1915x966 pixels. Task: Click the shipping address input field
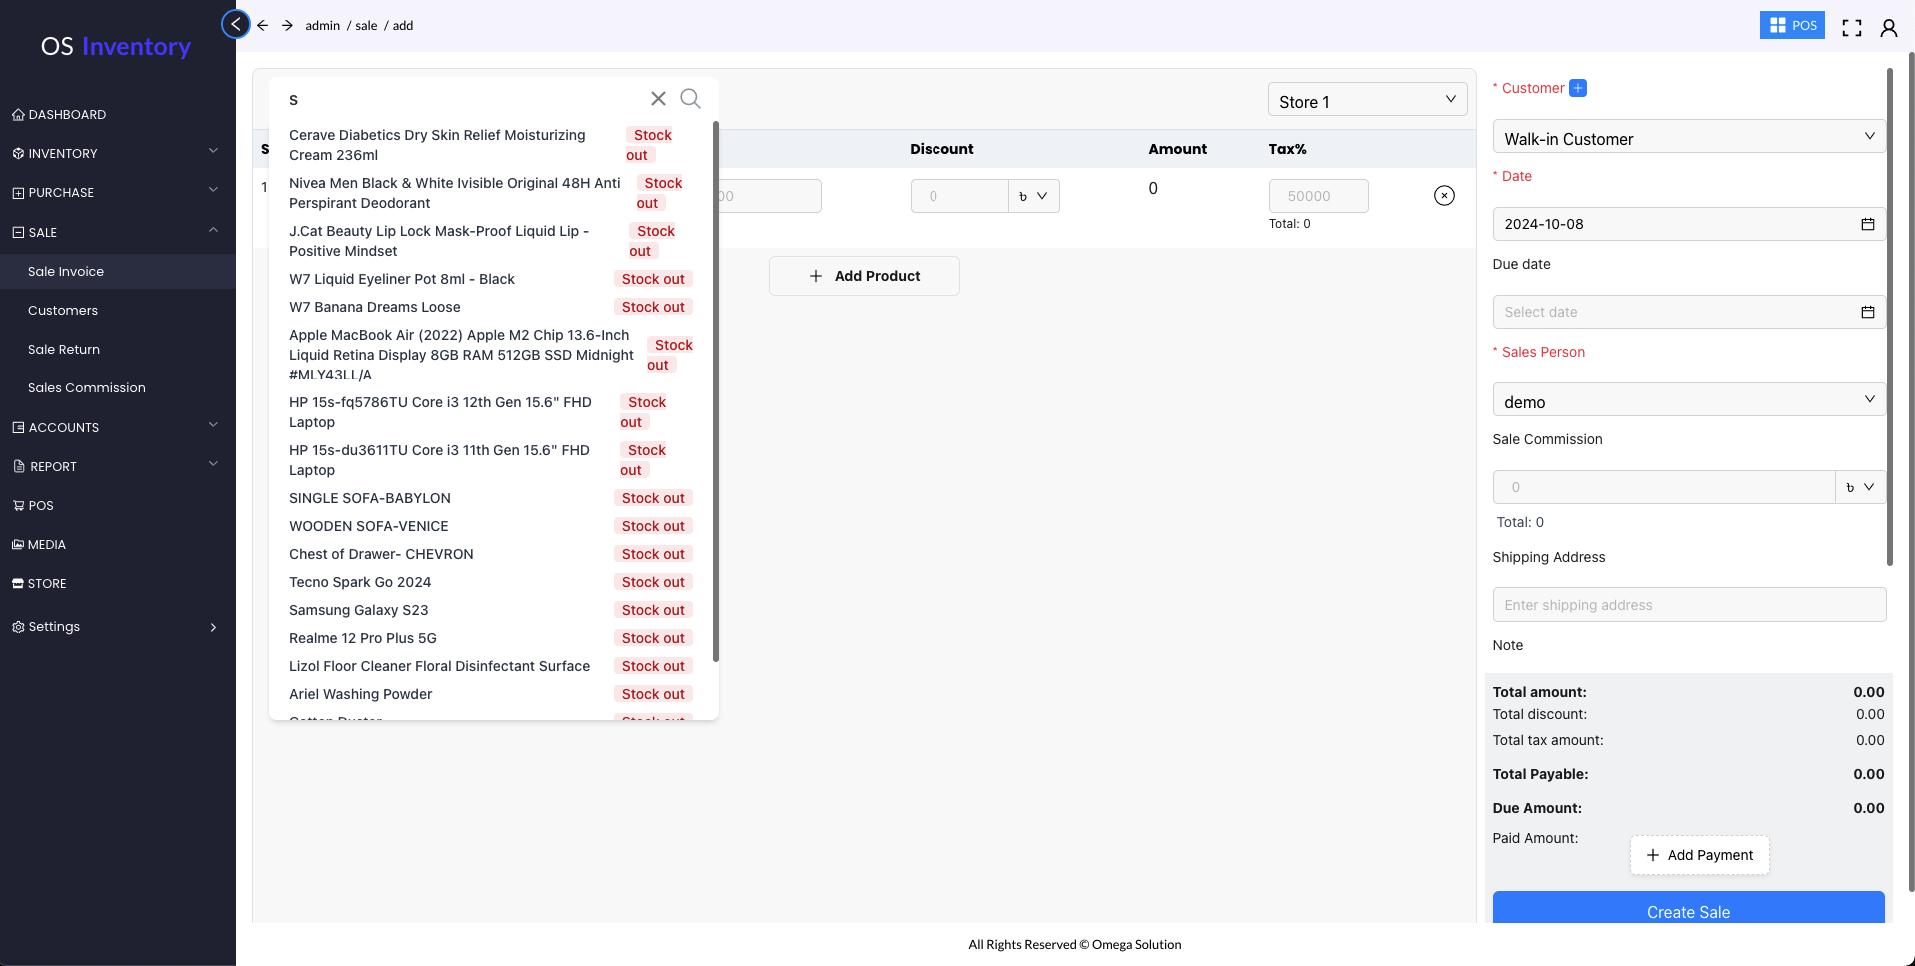coord(1688,605)
